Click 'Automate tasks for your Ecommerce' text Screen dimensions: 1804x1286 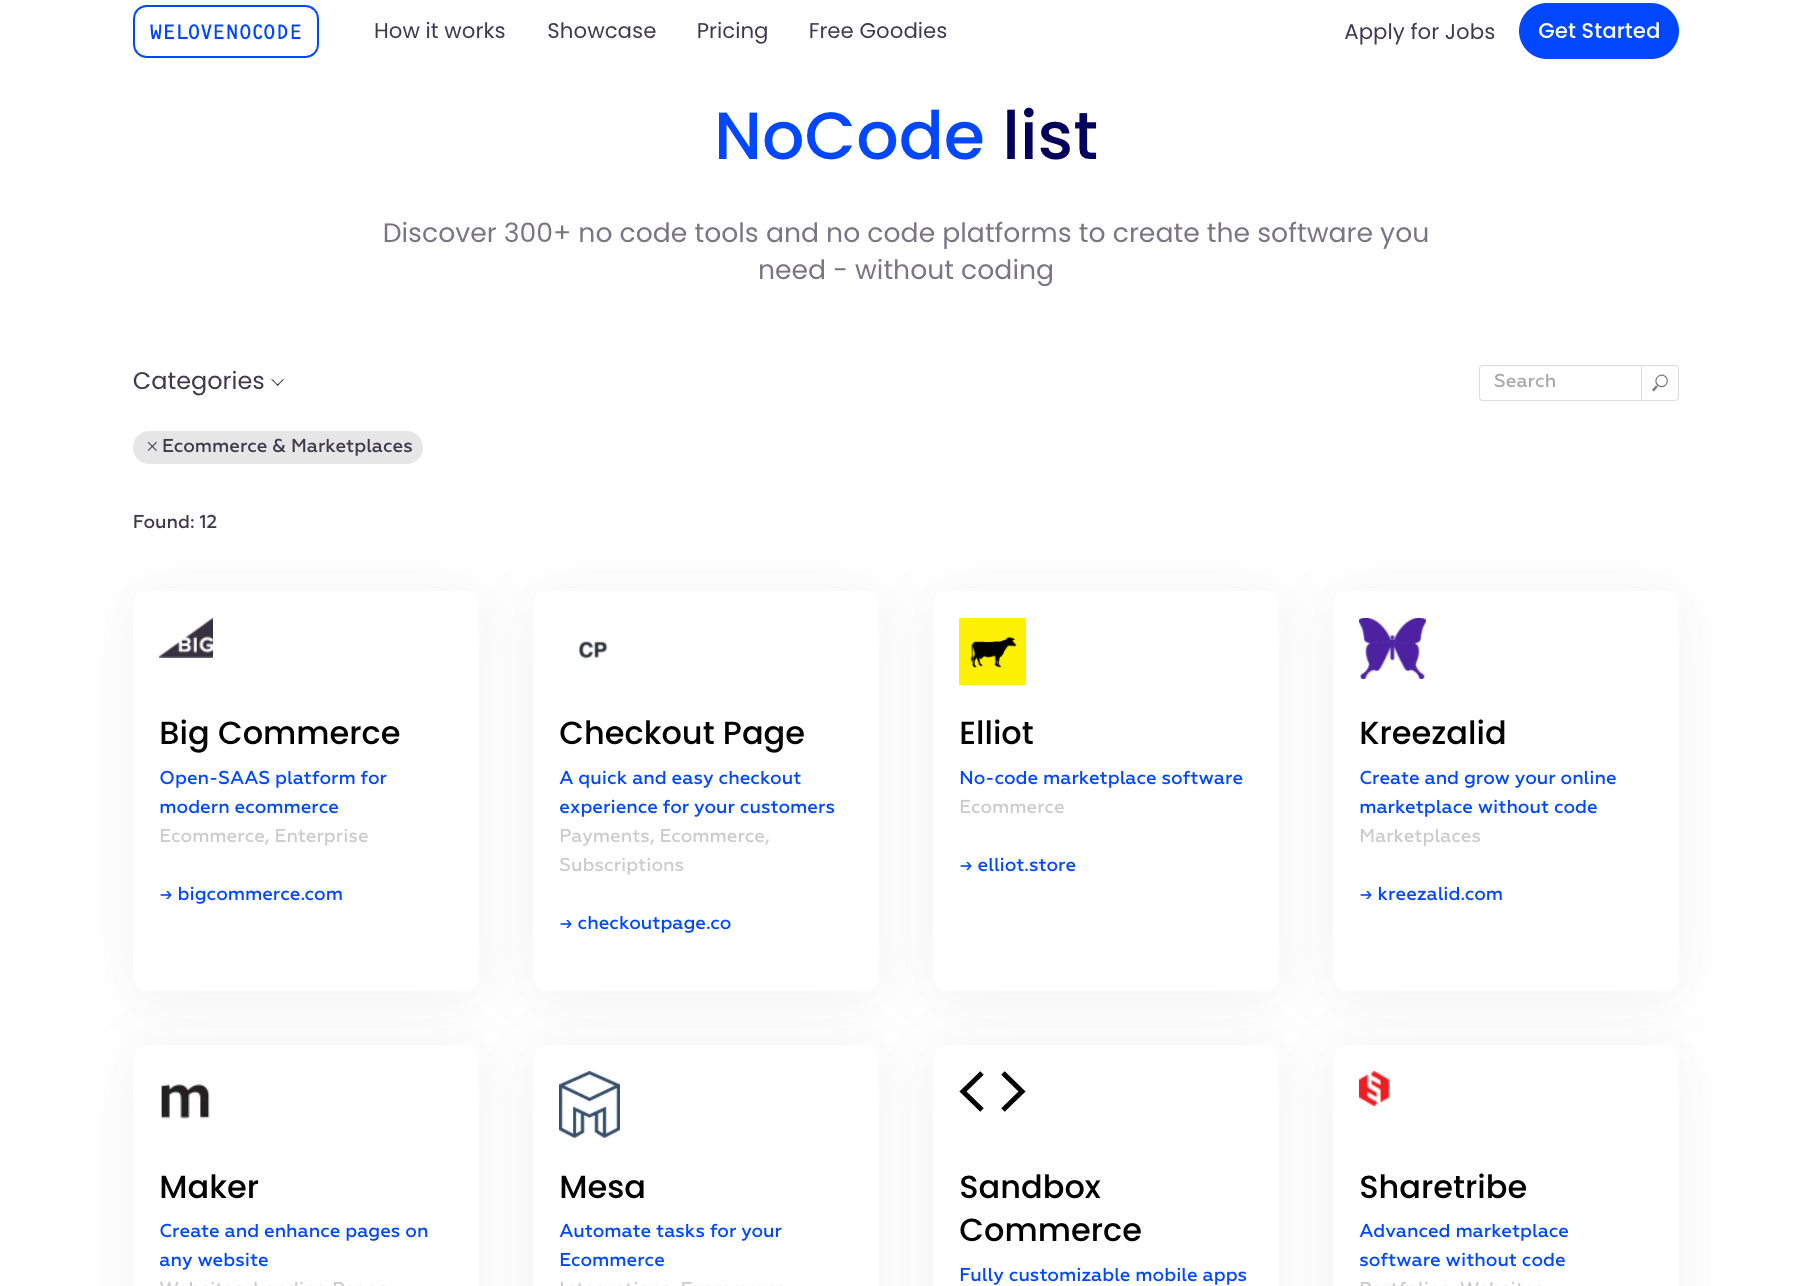[x=671, y=1245]
